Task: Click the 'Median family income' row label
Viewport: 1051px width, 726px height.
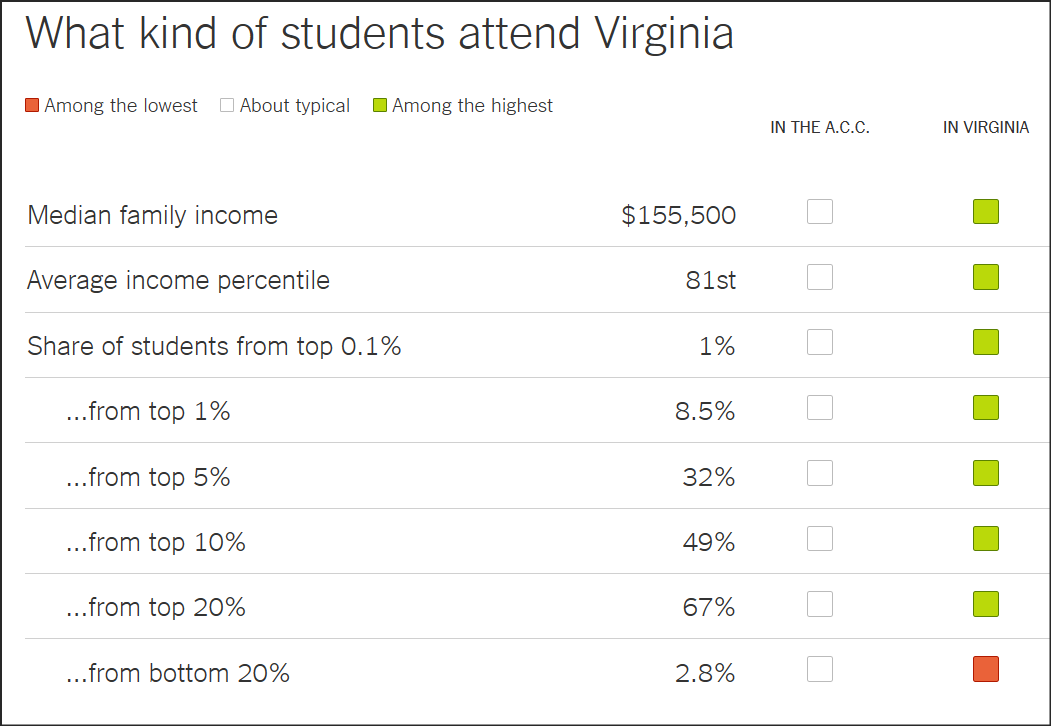Action: click(152, 215)
